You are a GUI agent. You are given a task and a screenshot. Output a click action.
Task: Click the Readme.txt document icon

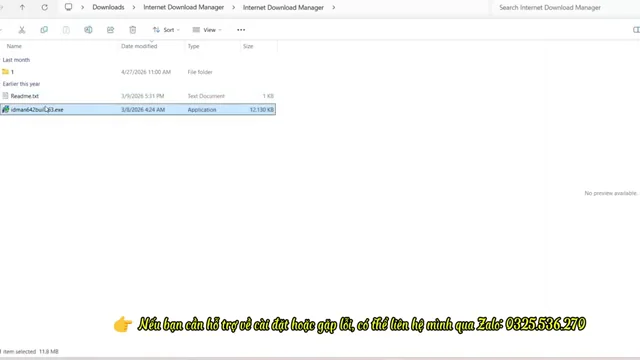(5, 96)
